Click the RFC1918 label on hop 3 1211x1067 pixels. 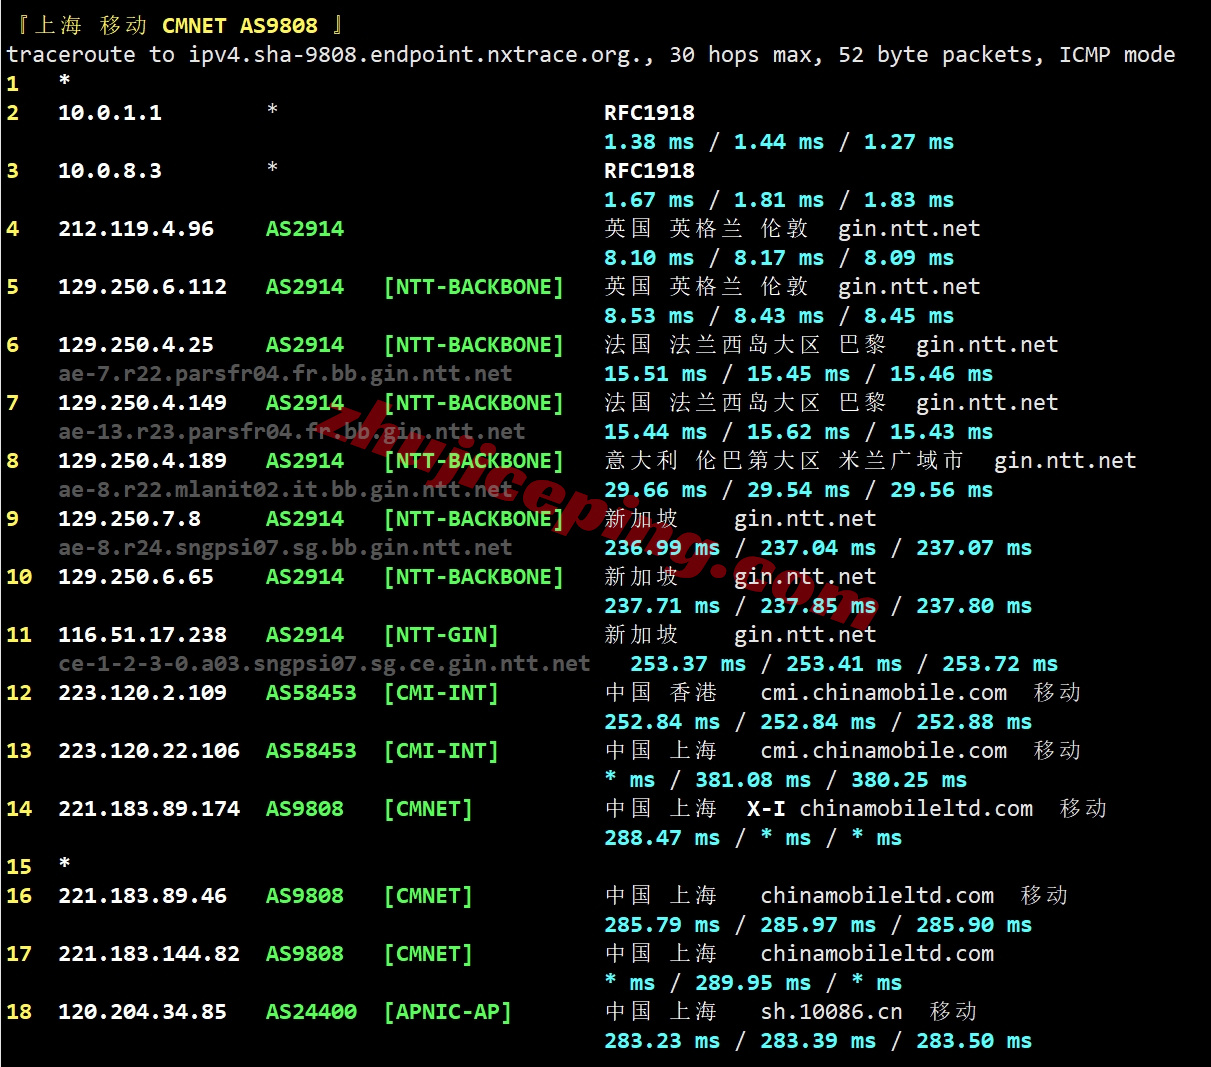pyautogui.click(x=649, y=171)
